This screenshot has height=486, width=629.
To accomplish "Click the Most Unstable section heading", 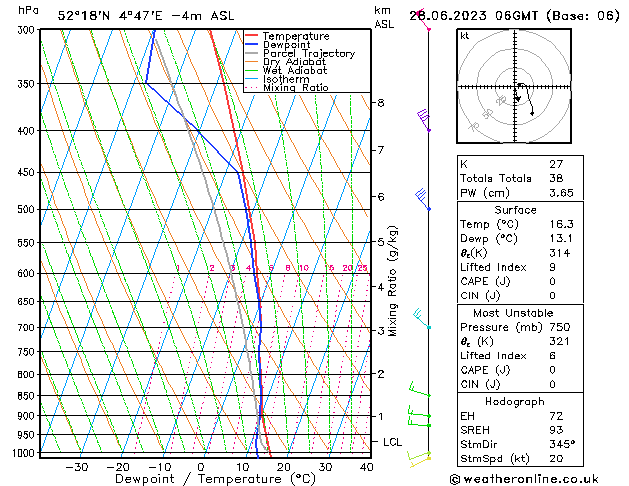I will 515,312.
